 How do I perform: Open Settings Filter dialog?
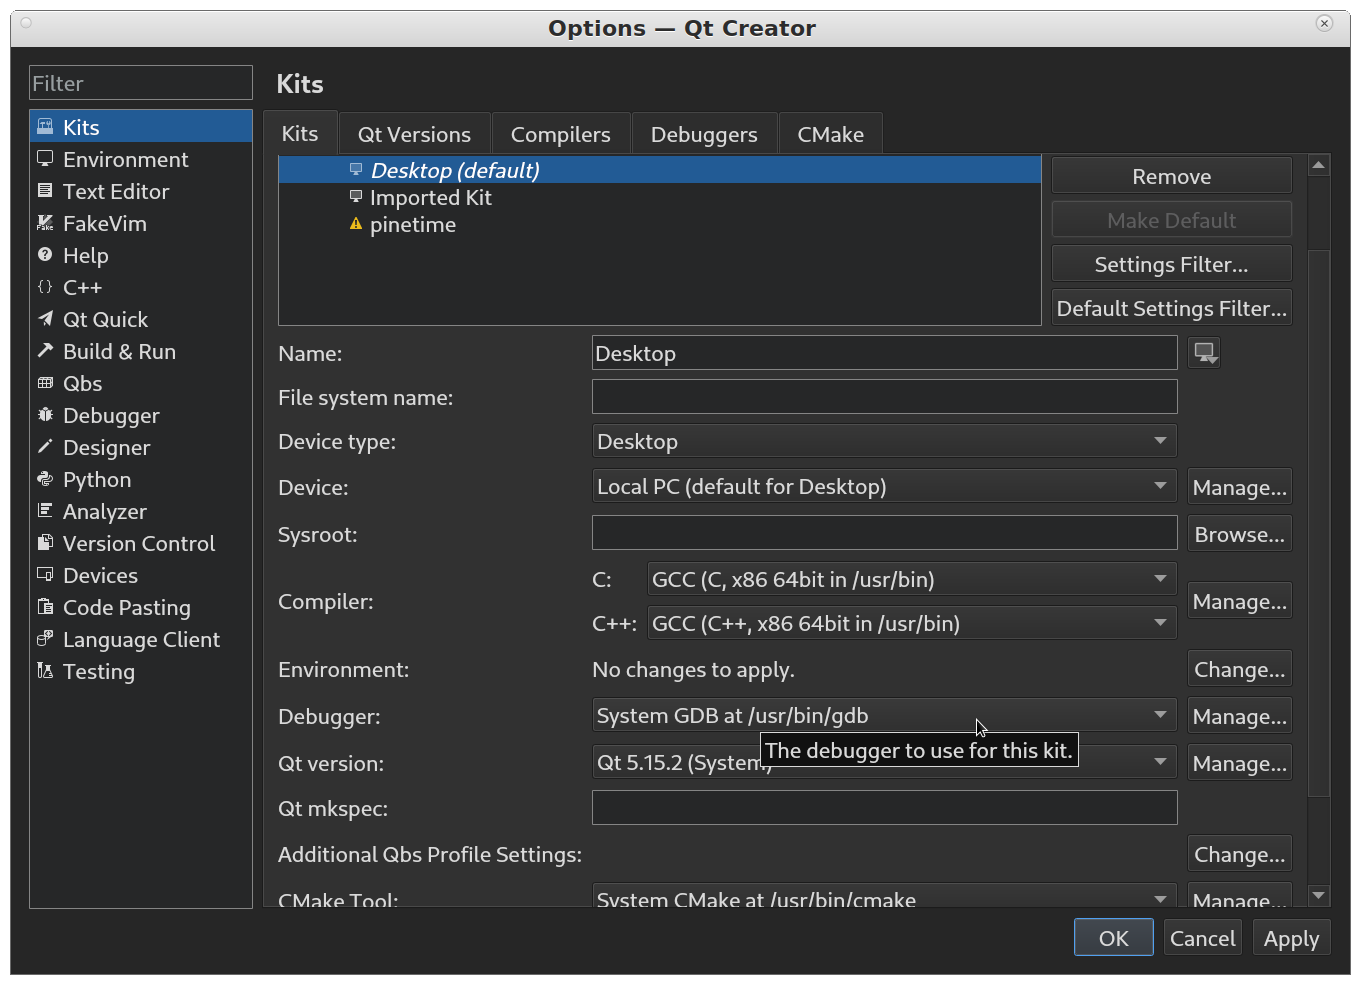1172,264
